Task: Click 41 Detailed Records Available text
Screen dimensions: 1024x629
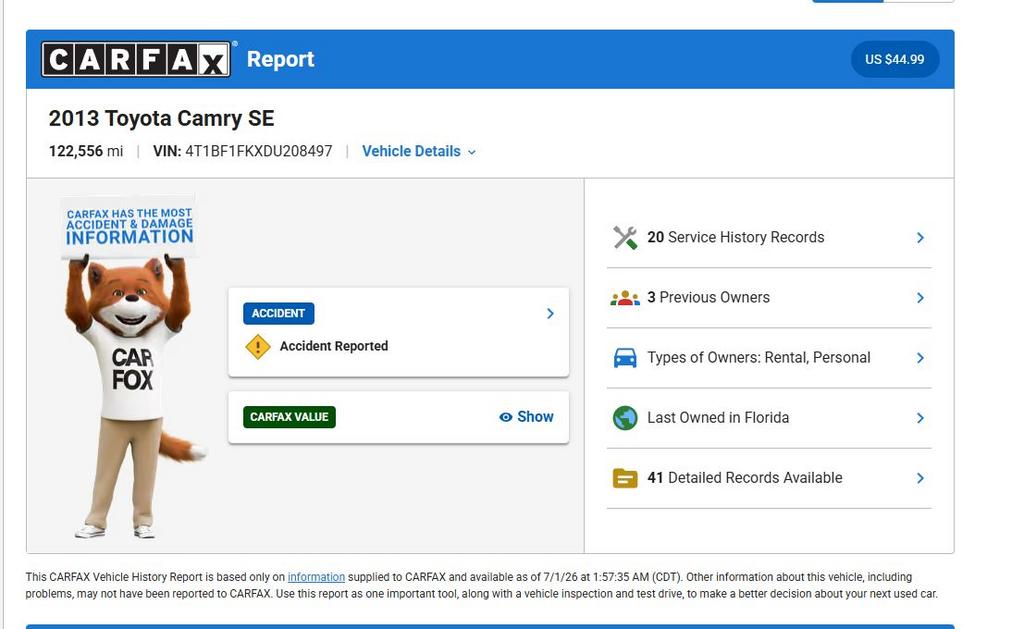Action: [744, 477]
